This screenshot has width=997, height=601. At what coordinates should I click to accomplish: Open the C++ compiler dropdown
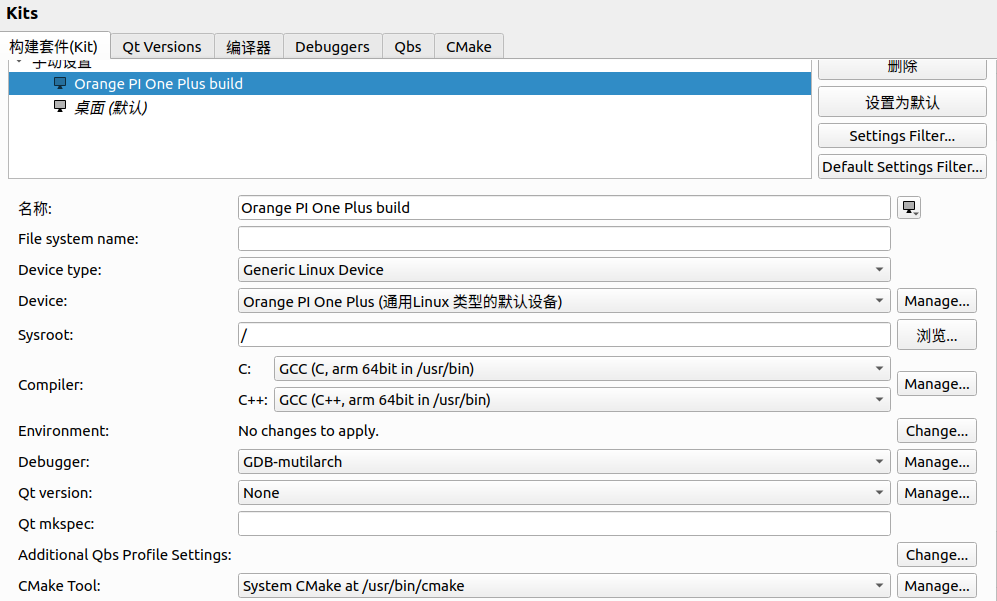coord(582,400)
